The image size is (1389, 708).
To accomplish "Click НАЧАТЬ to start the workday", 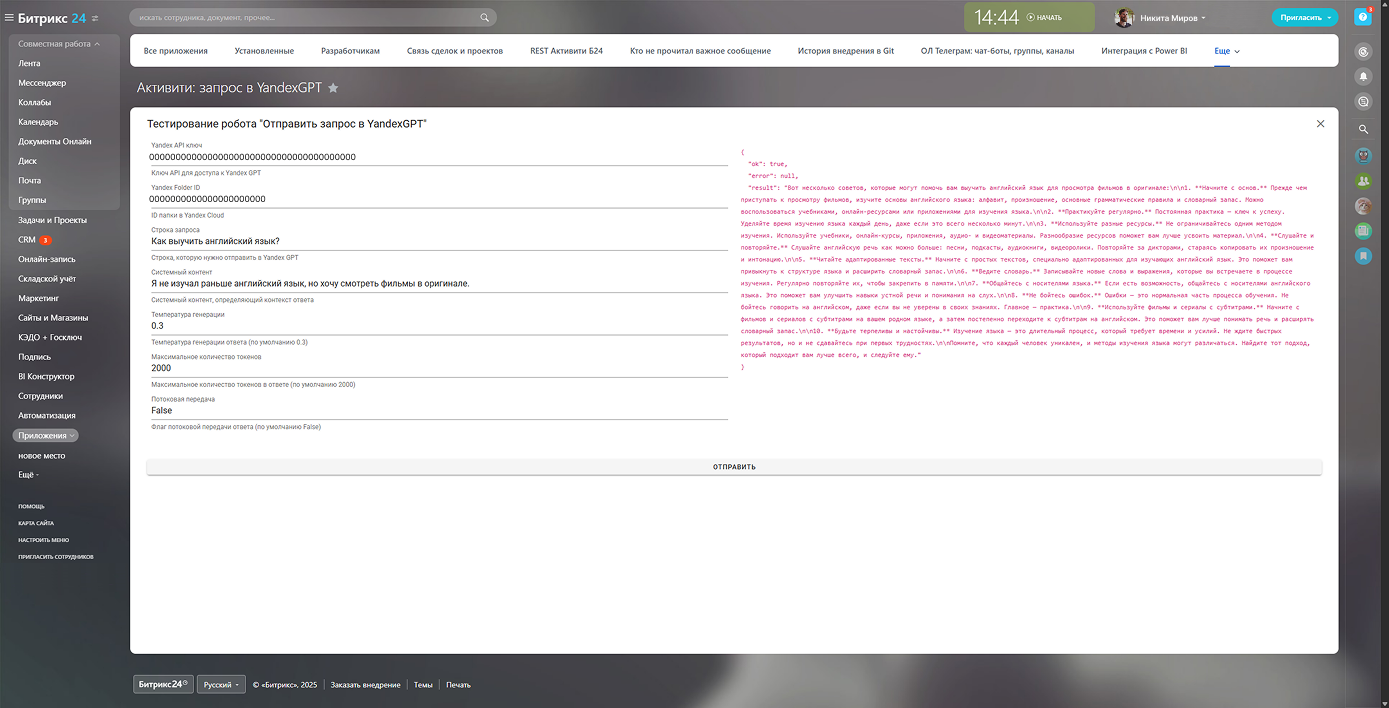I will click(1049, 18).
